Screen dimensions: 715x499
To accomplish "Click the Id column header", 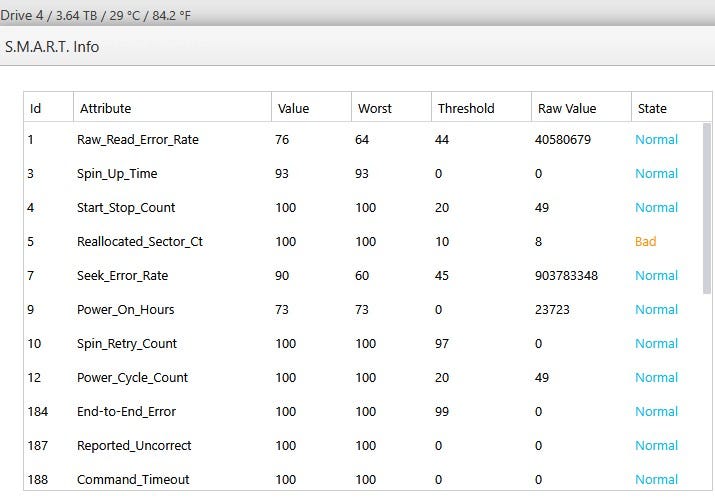I will coord(35,108).
